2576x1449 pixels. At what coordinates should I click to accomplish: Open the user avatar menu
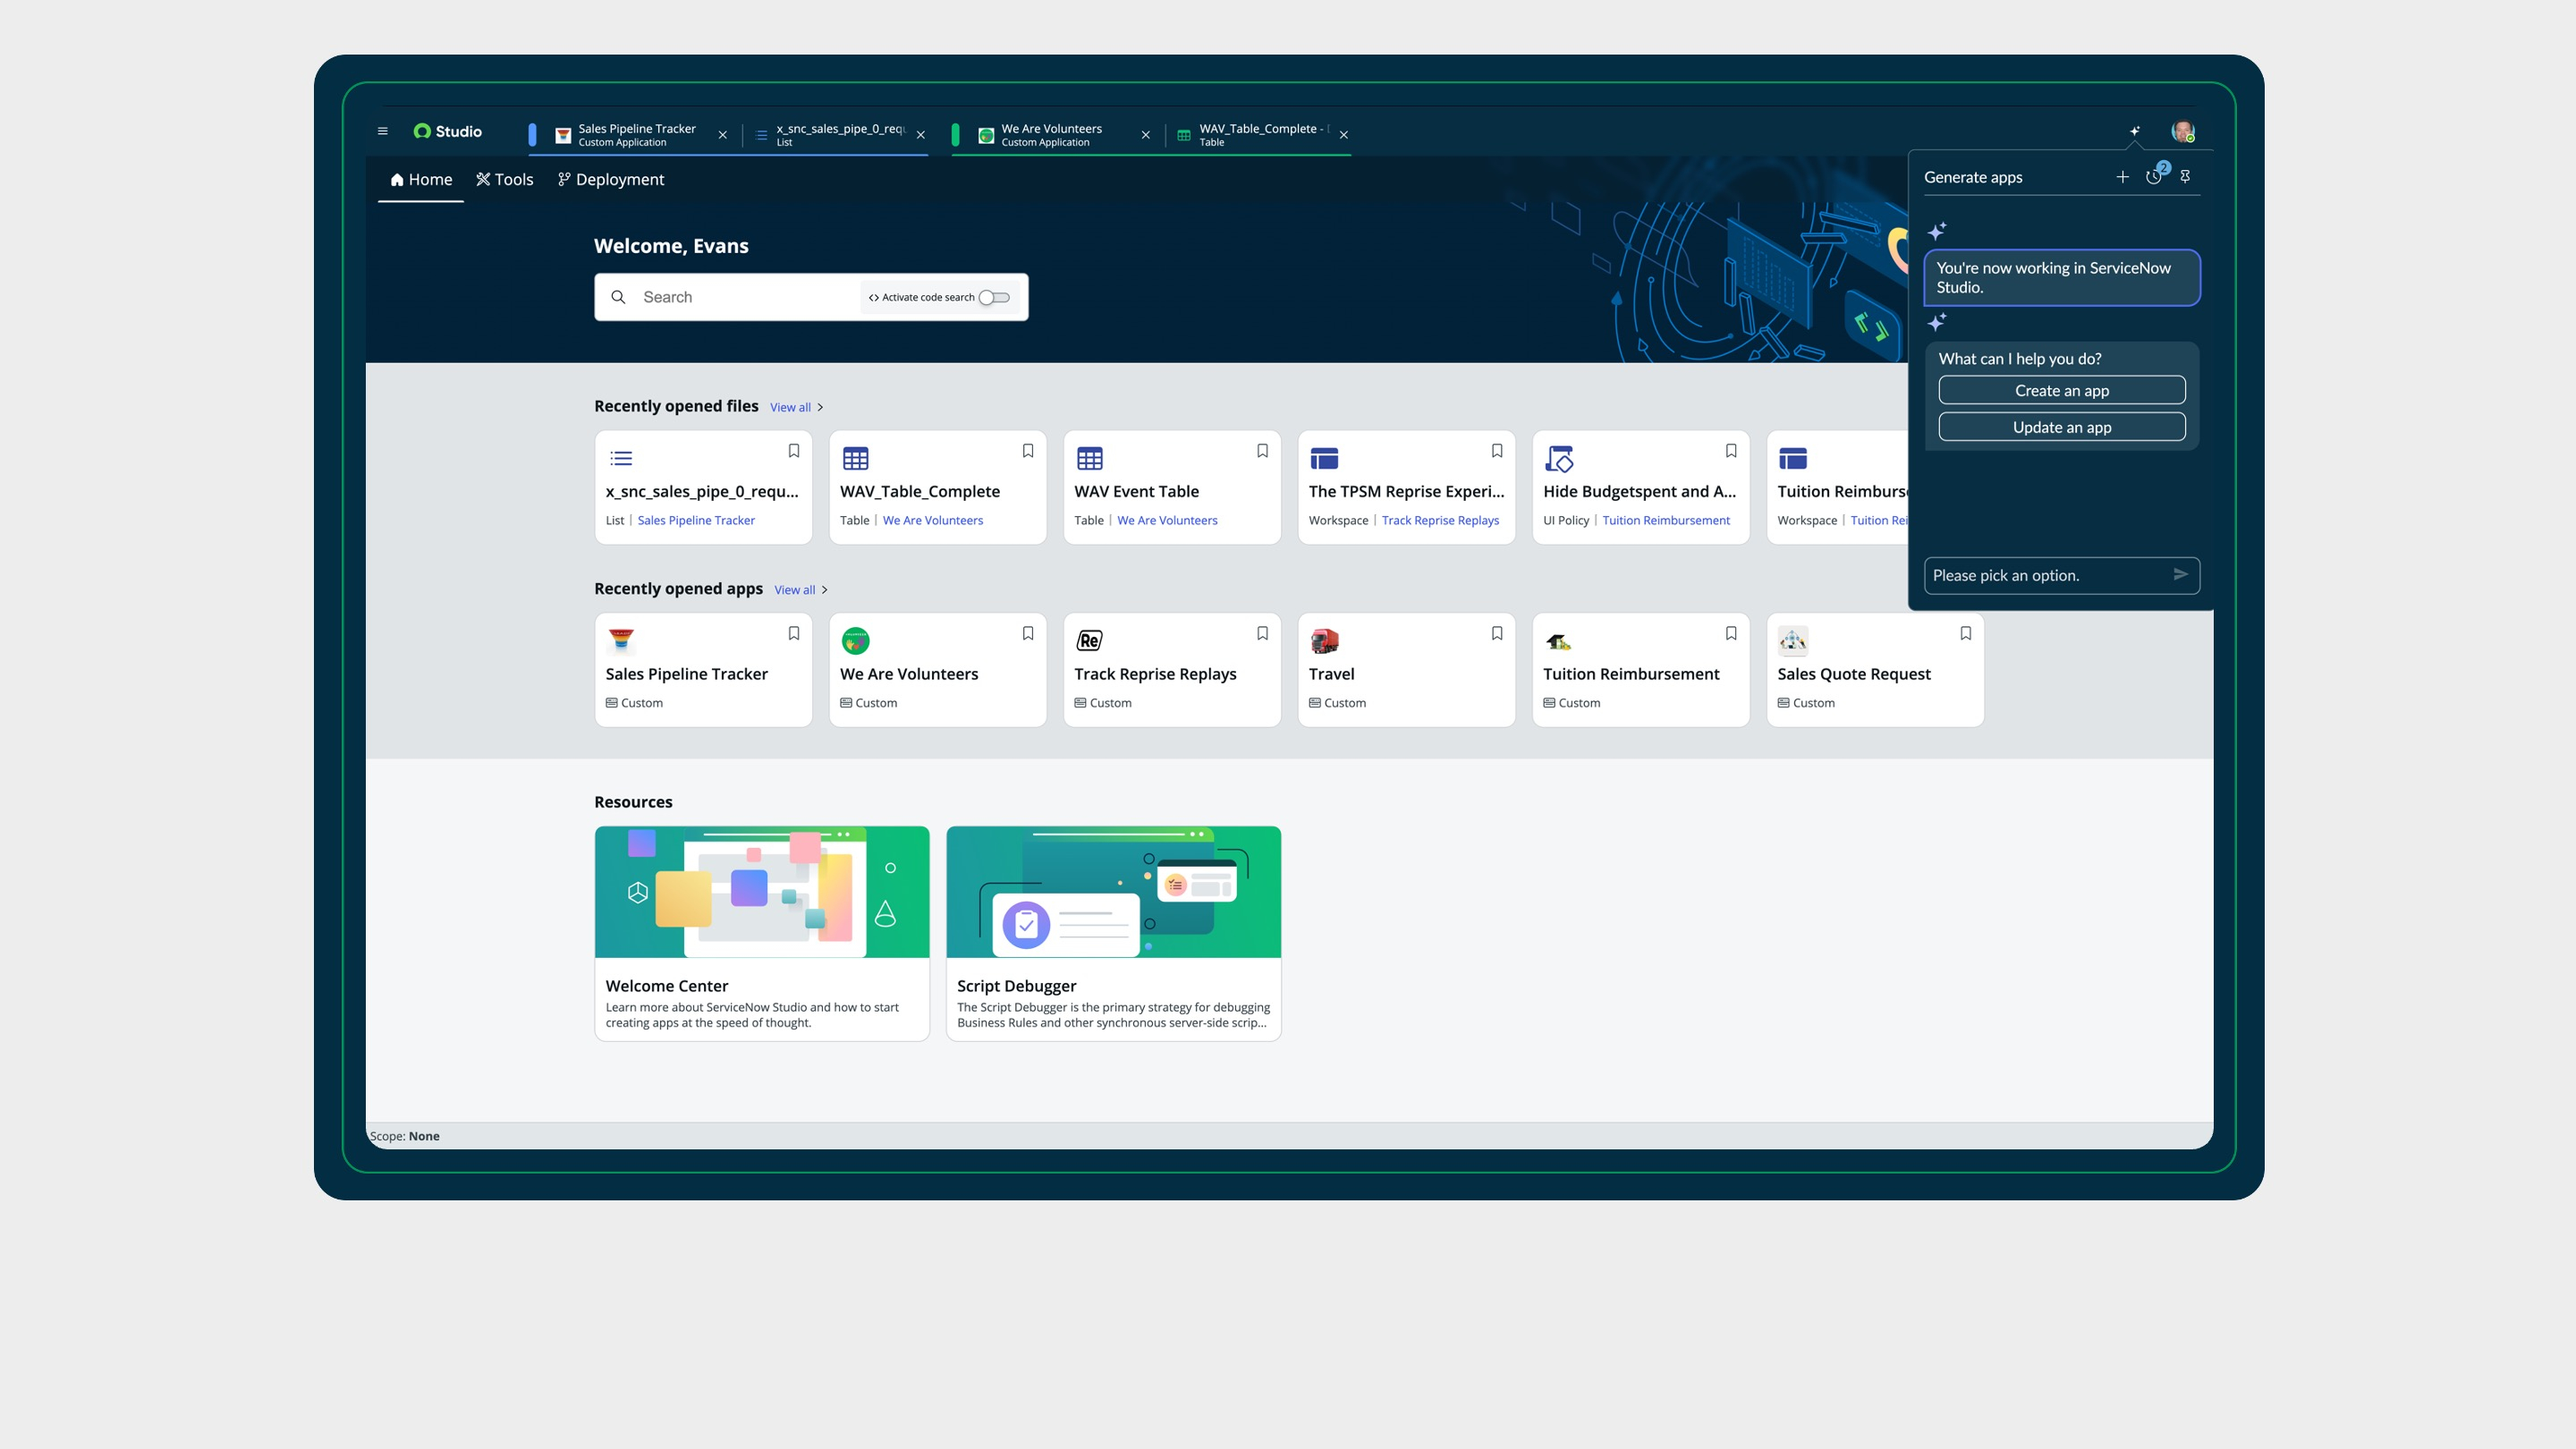click(x=2182, y=132)
